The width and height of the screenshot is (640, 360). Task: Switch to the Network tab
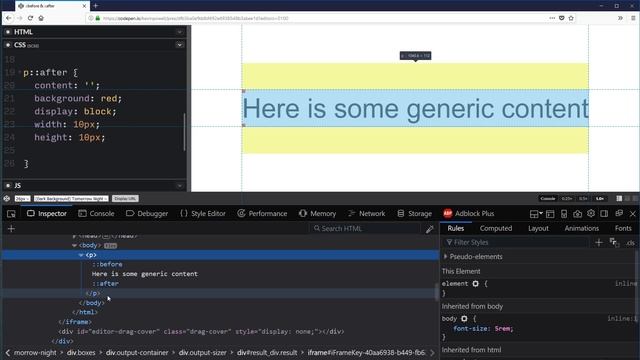click(367, 213)
